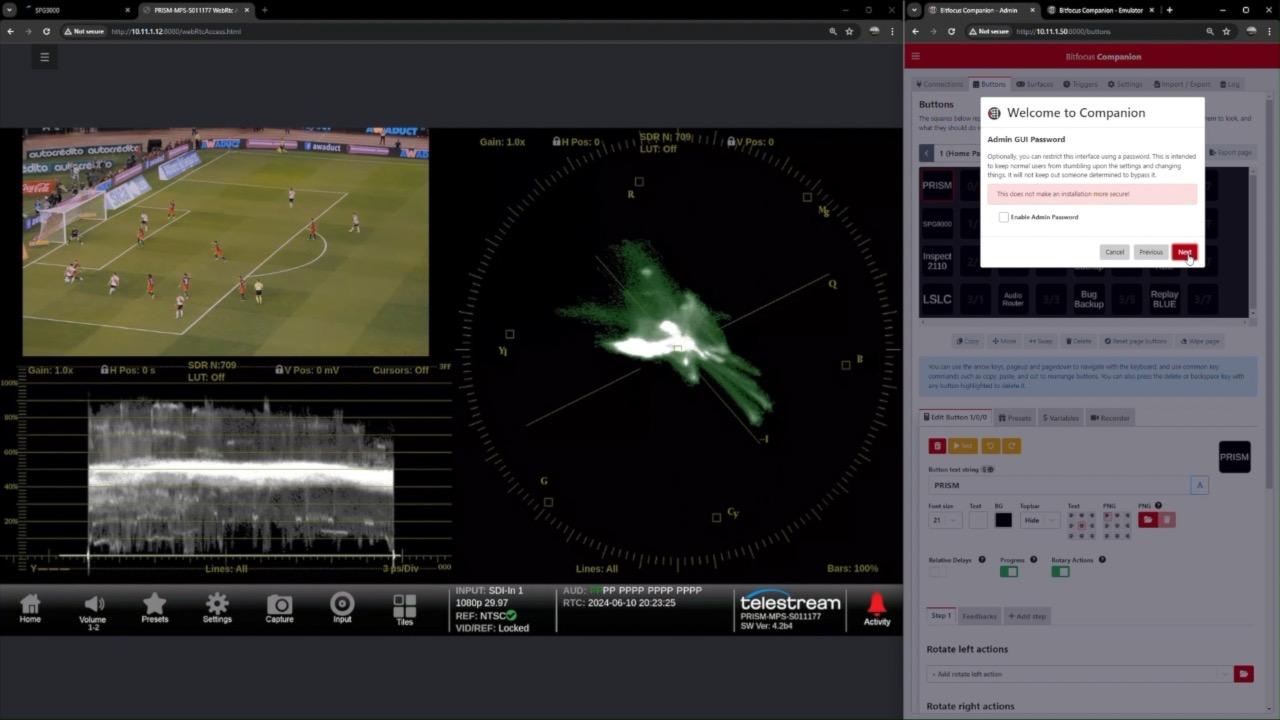Open a new tab in the Companion browser

[x=1169, y=10]
